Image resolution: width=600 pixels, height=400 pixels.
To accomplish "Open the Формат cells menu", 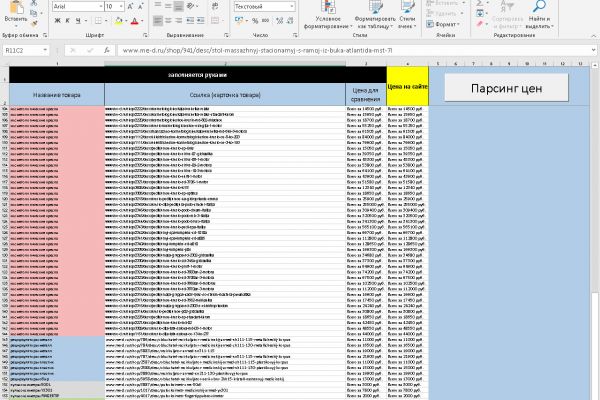I will 444,24.
